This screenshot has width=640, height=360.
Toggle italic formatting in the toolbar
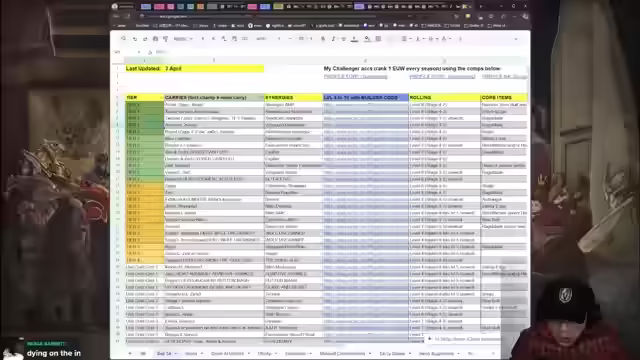click(x=333, y=39)
